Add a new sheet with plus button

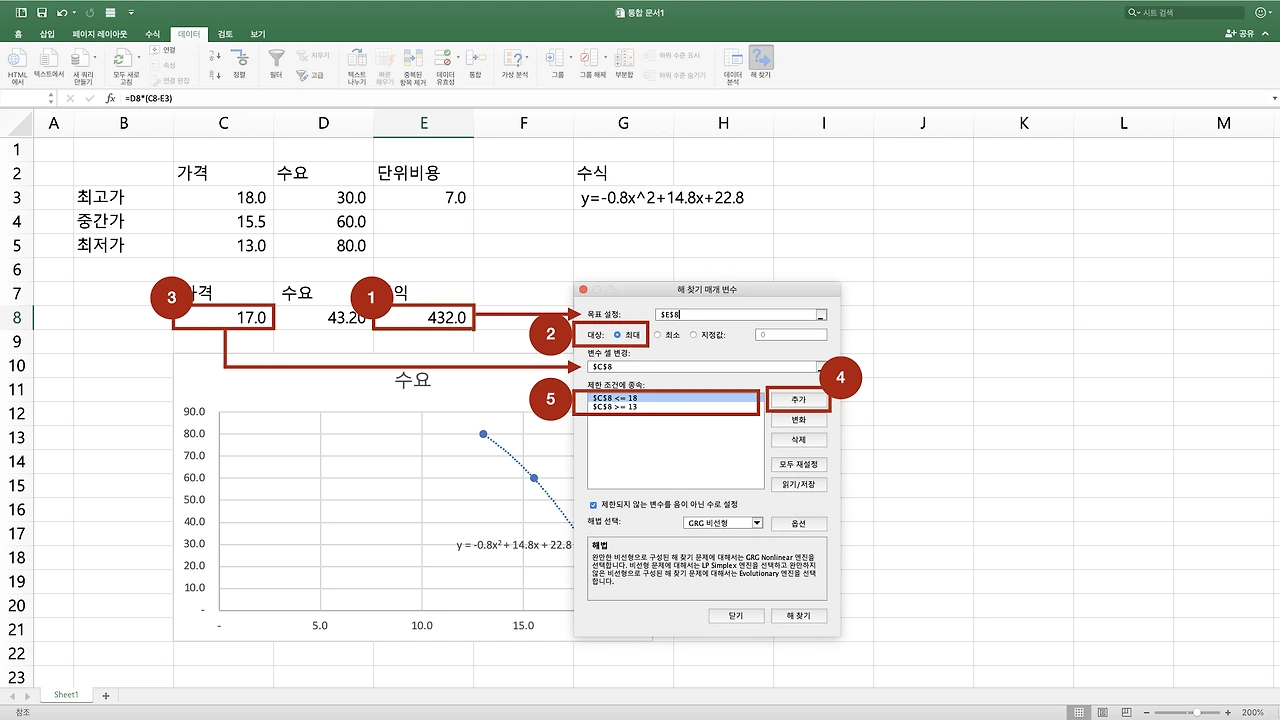point(106,695)
